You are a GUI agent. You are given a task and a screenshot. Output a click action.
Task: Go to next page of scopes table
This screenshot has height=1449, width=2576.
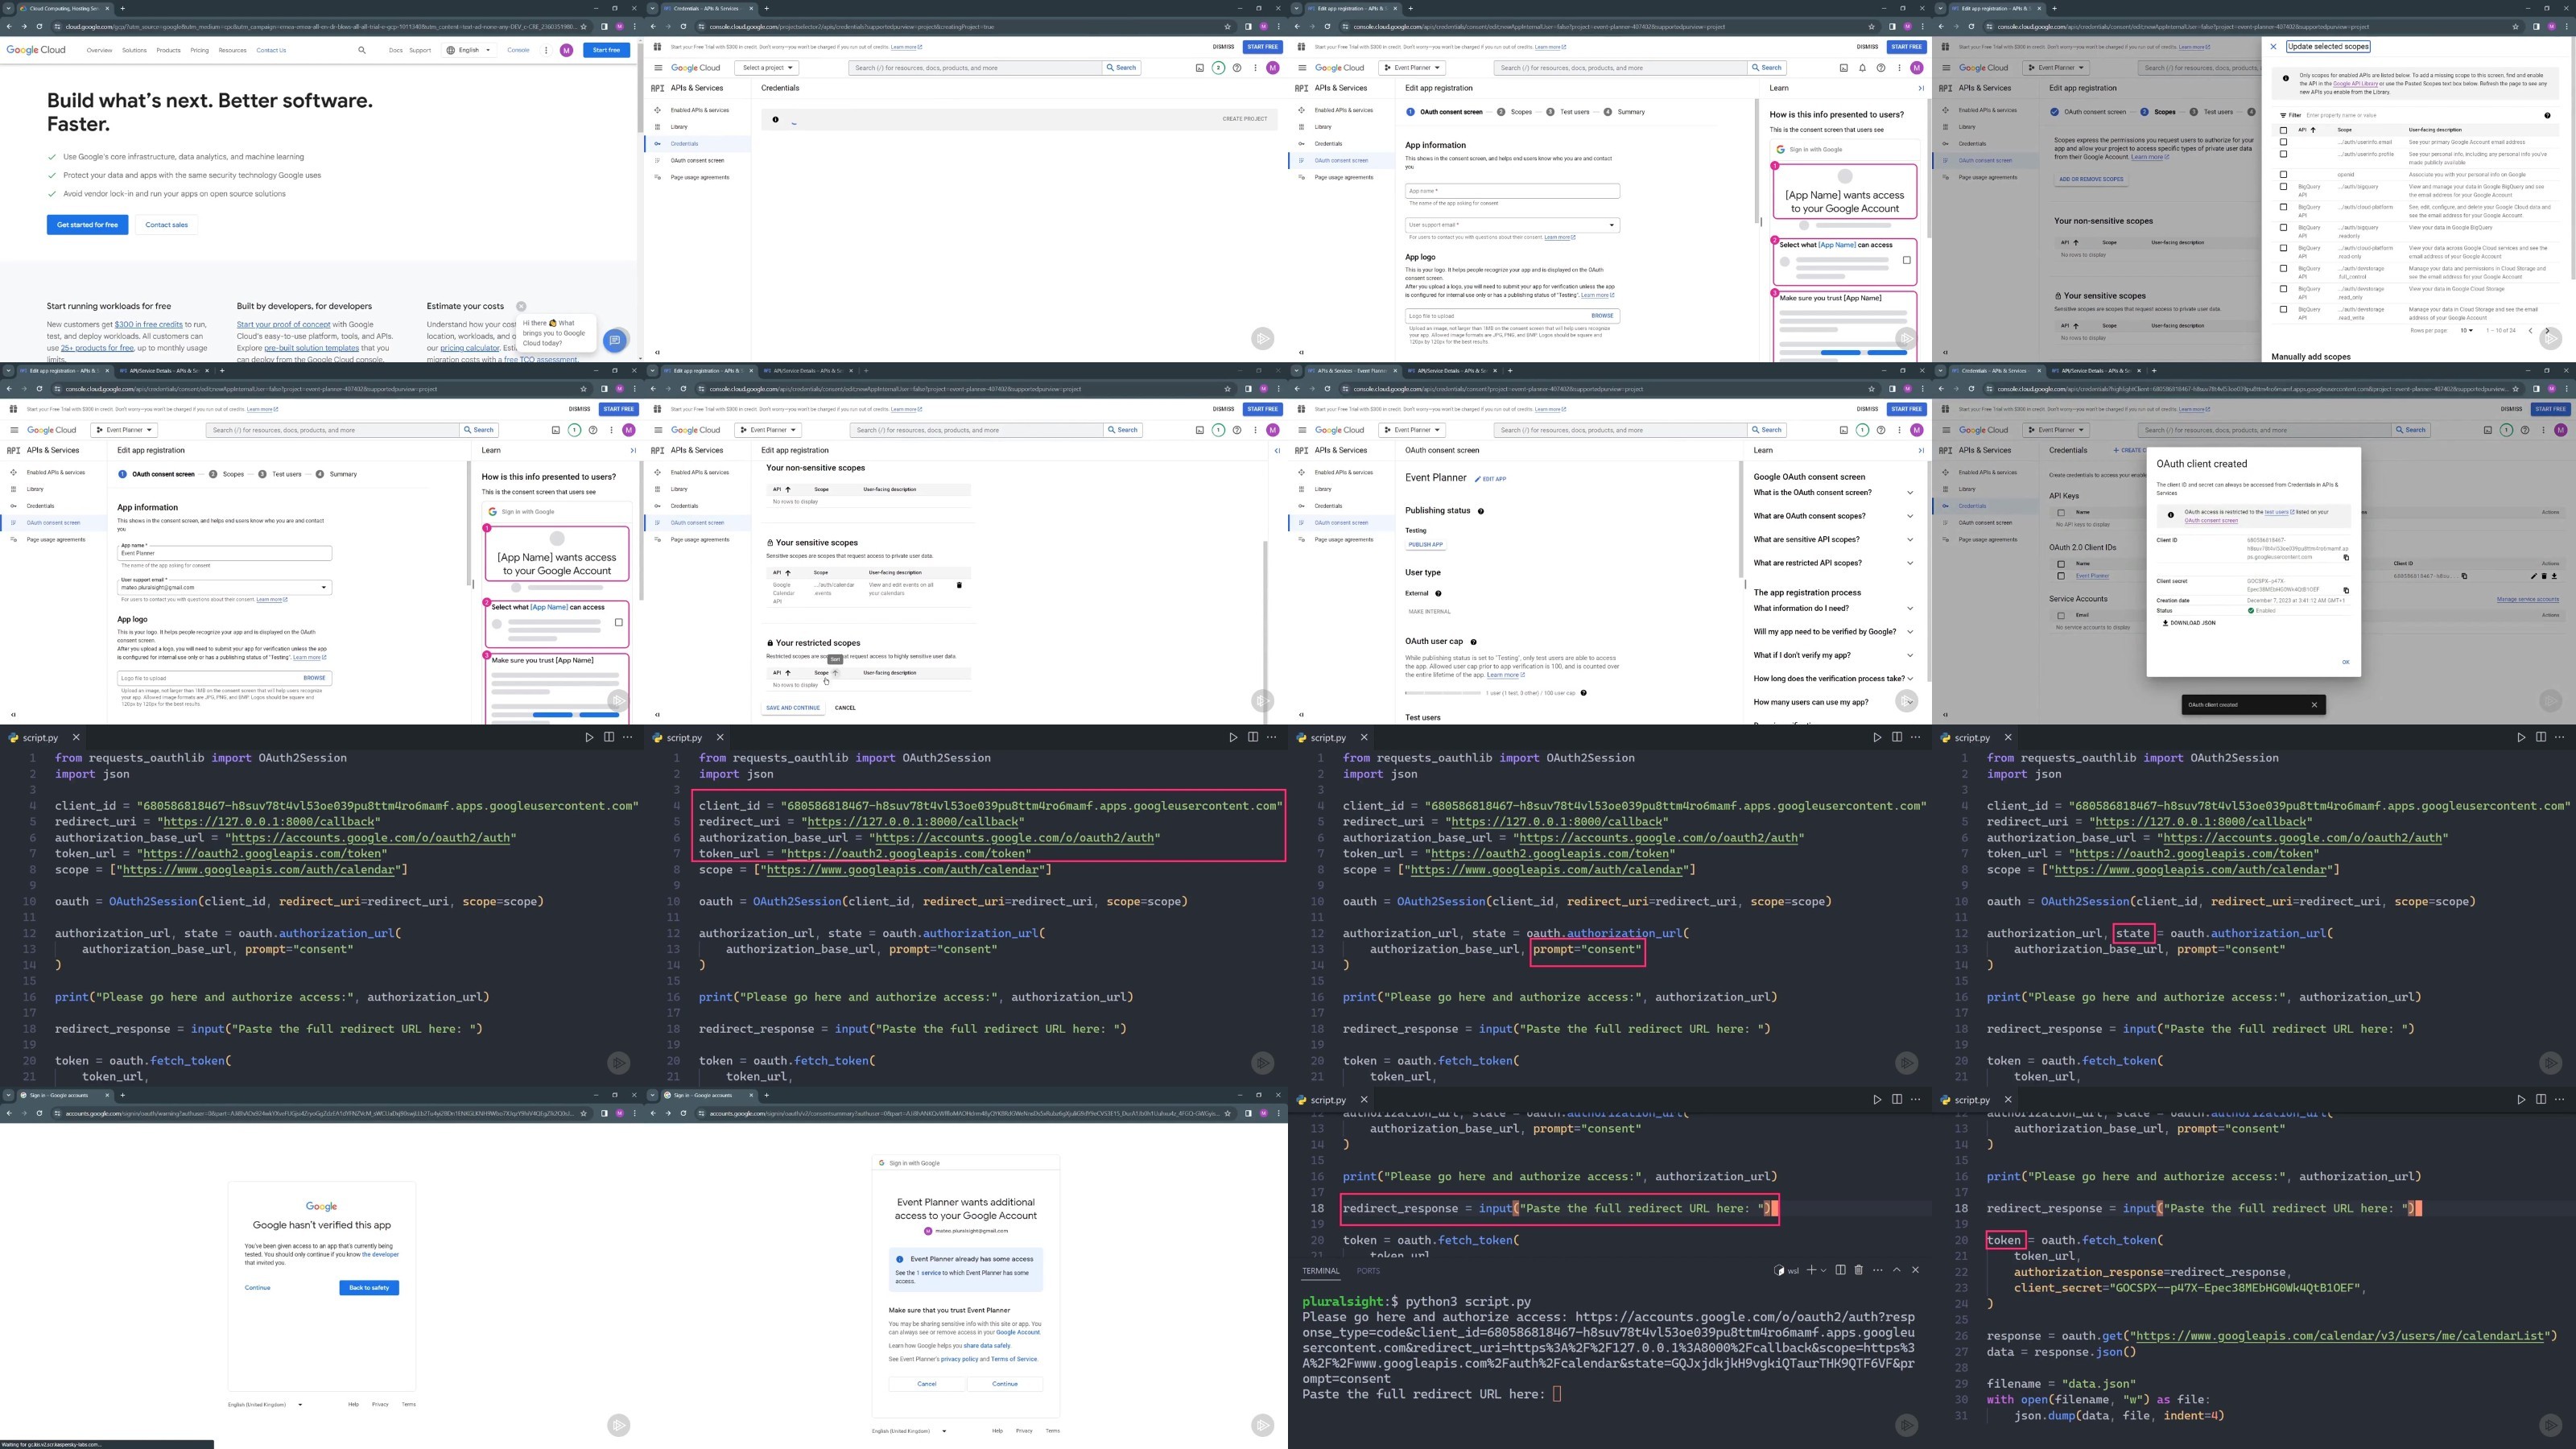coord(2547,330)
